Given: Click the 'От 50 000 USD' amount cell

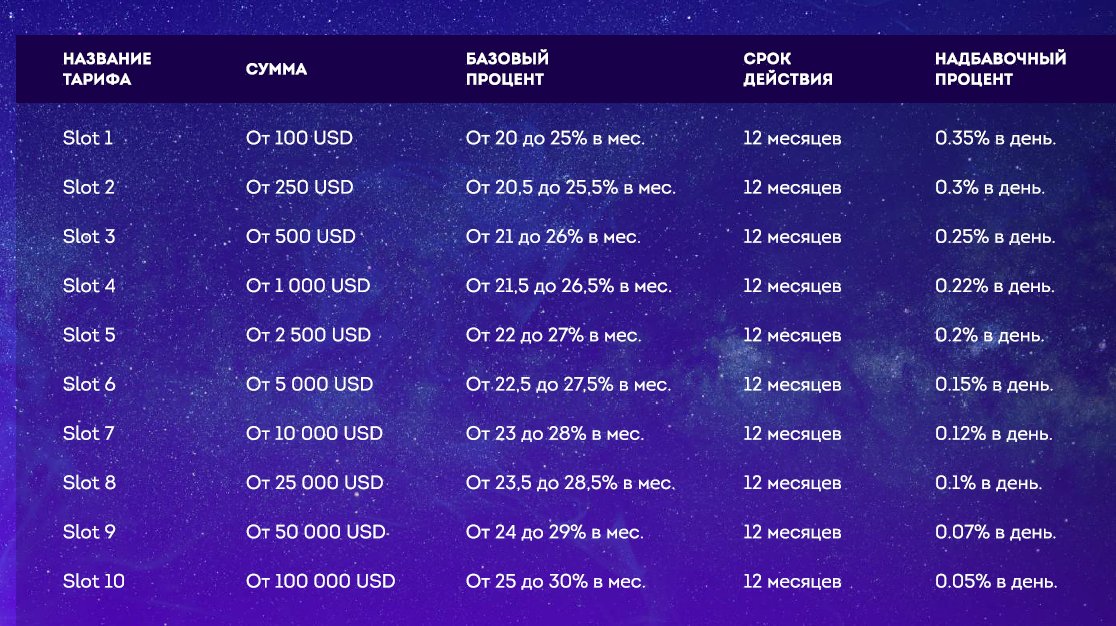Looking at the screenshot, I should click(x=315, y=532).
